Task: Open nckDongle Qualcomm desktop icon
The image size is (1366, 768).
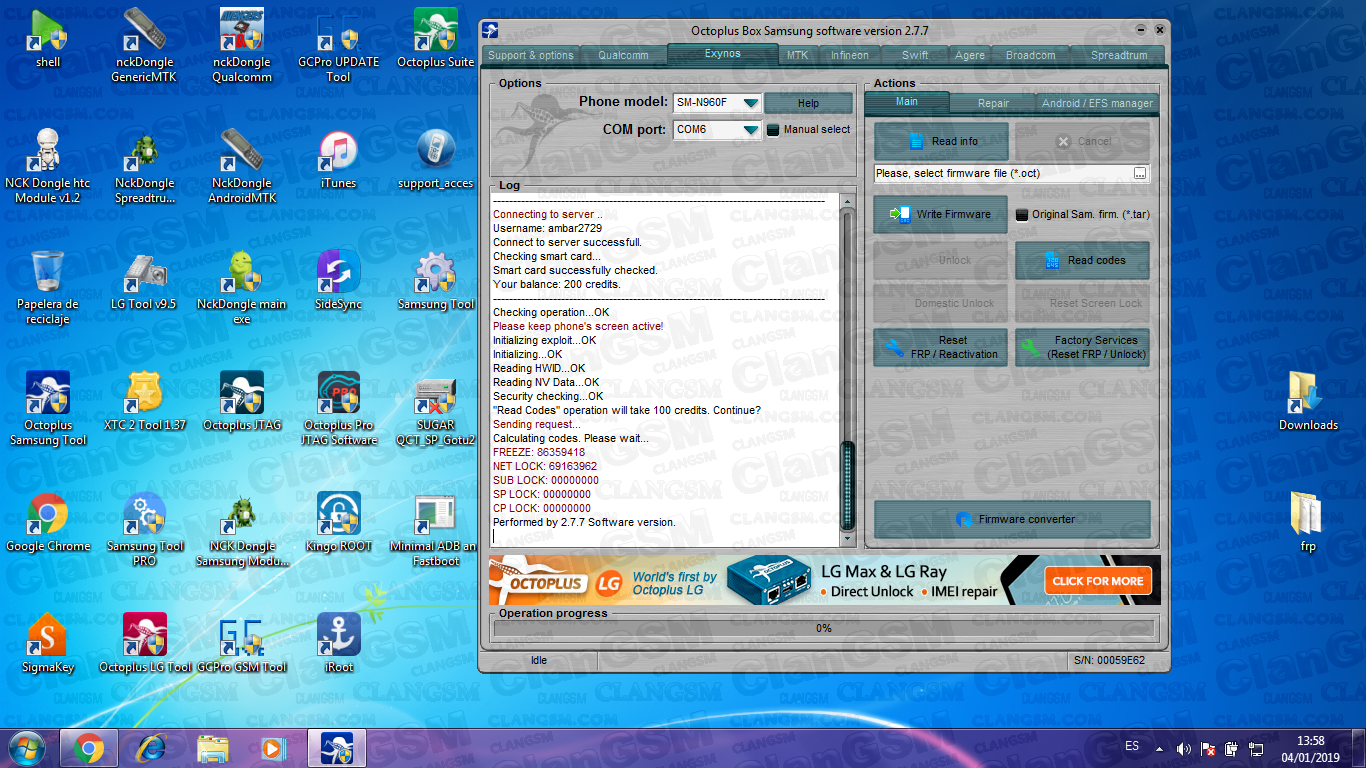Action: click(242, 45)
